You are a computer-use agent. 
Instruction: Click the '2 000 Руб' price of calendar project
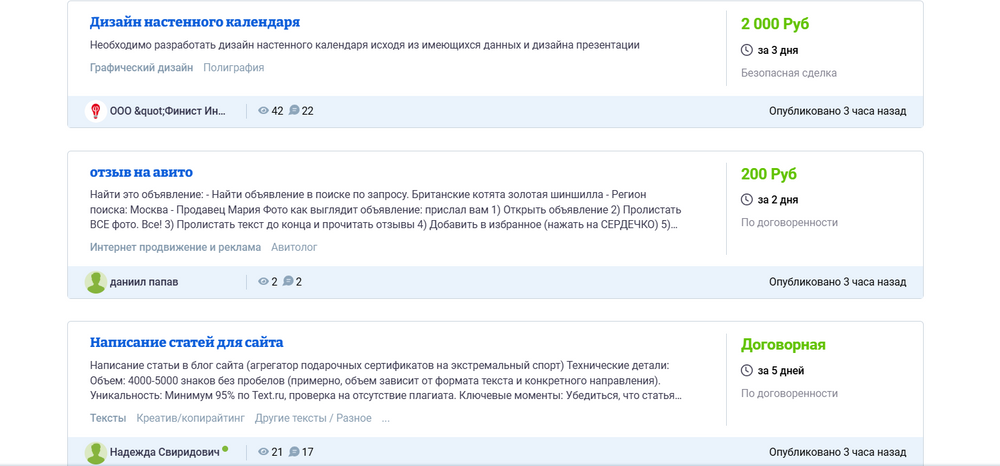pyautogui.click(x=775, y=23)
